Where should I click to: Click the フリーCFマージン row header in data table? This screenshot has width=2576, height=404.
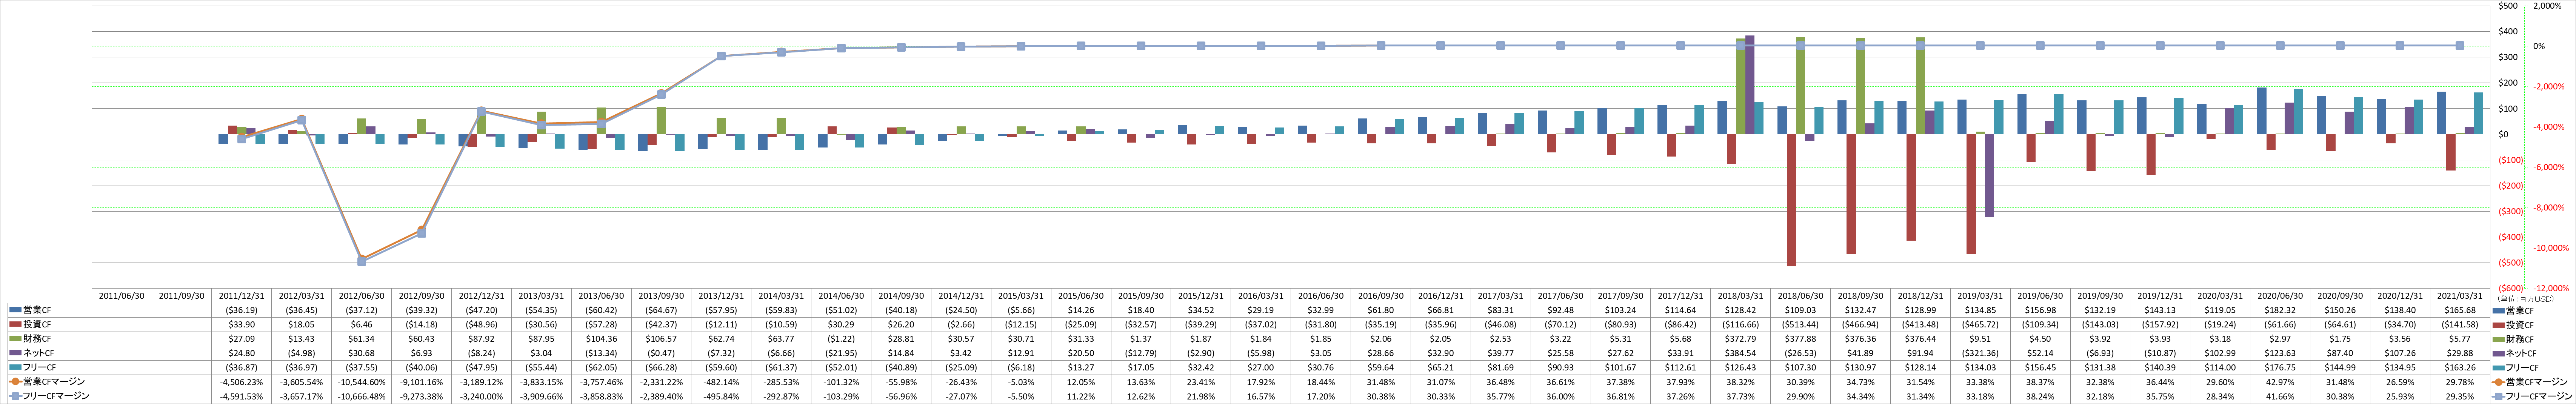(x=50, y=396)
